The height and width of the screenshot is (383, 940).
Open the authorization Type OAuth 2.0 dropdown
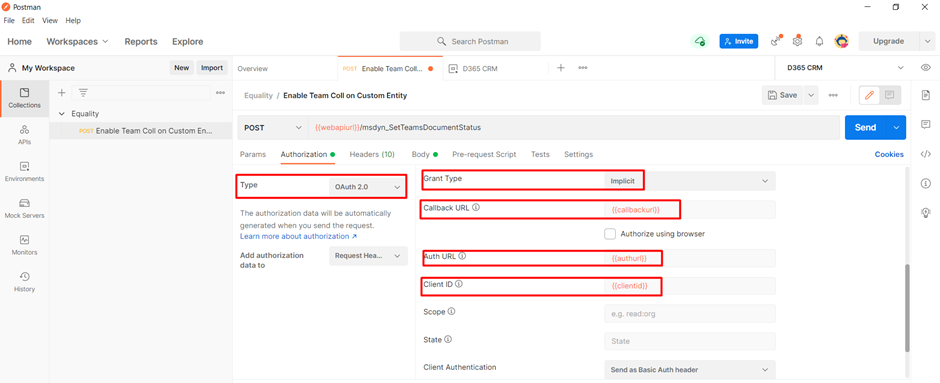tap(367, 187)
